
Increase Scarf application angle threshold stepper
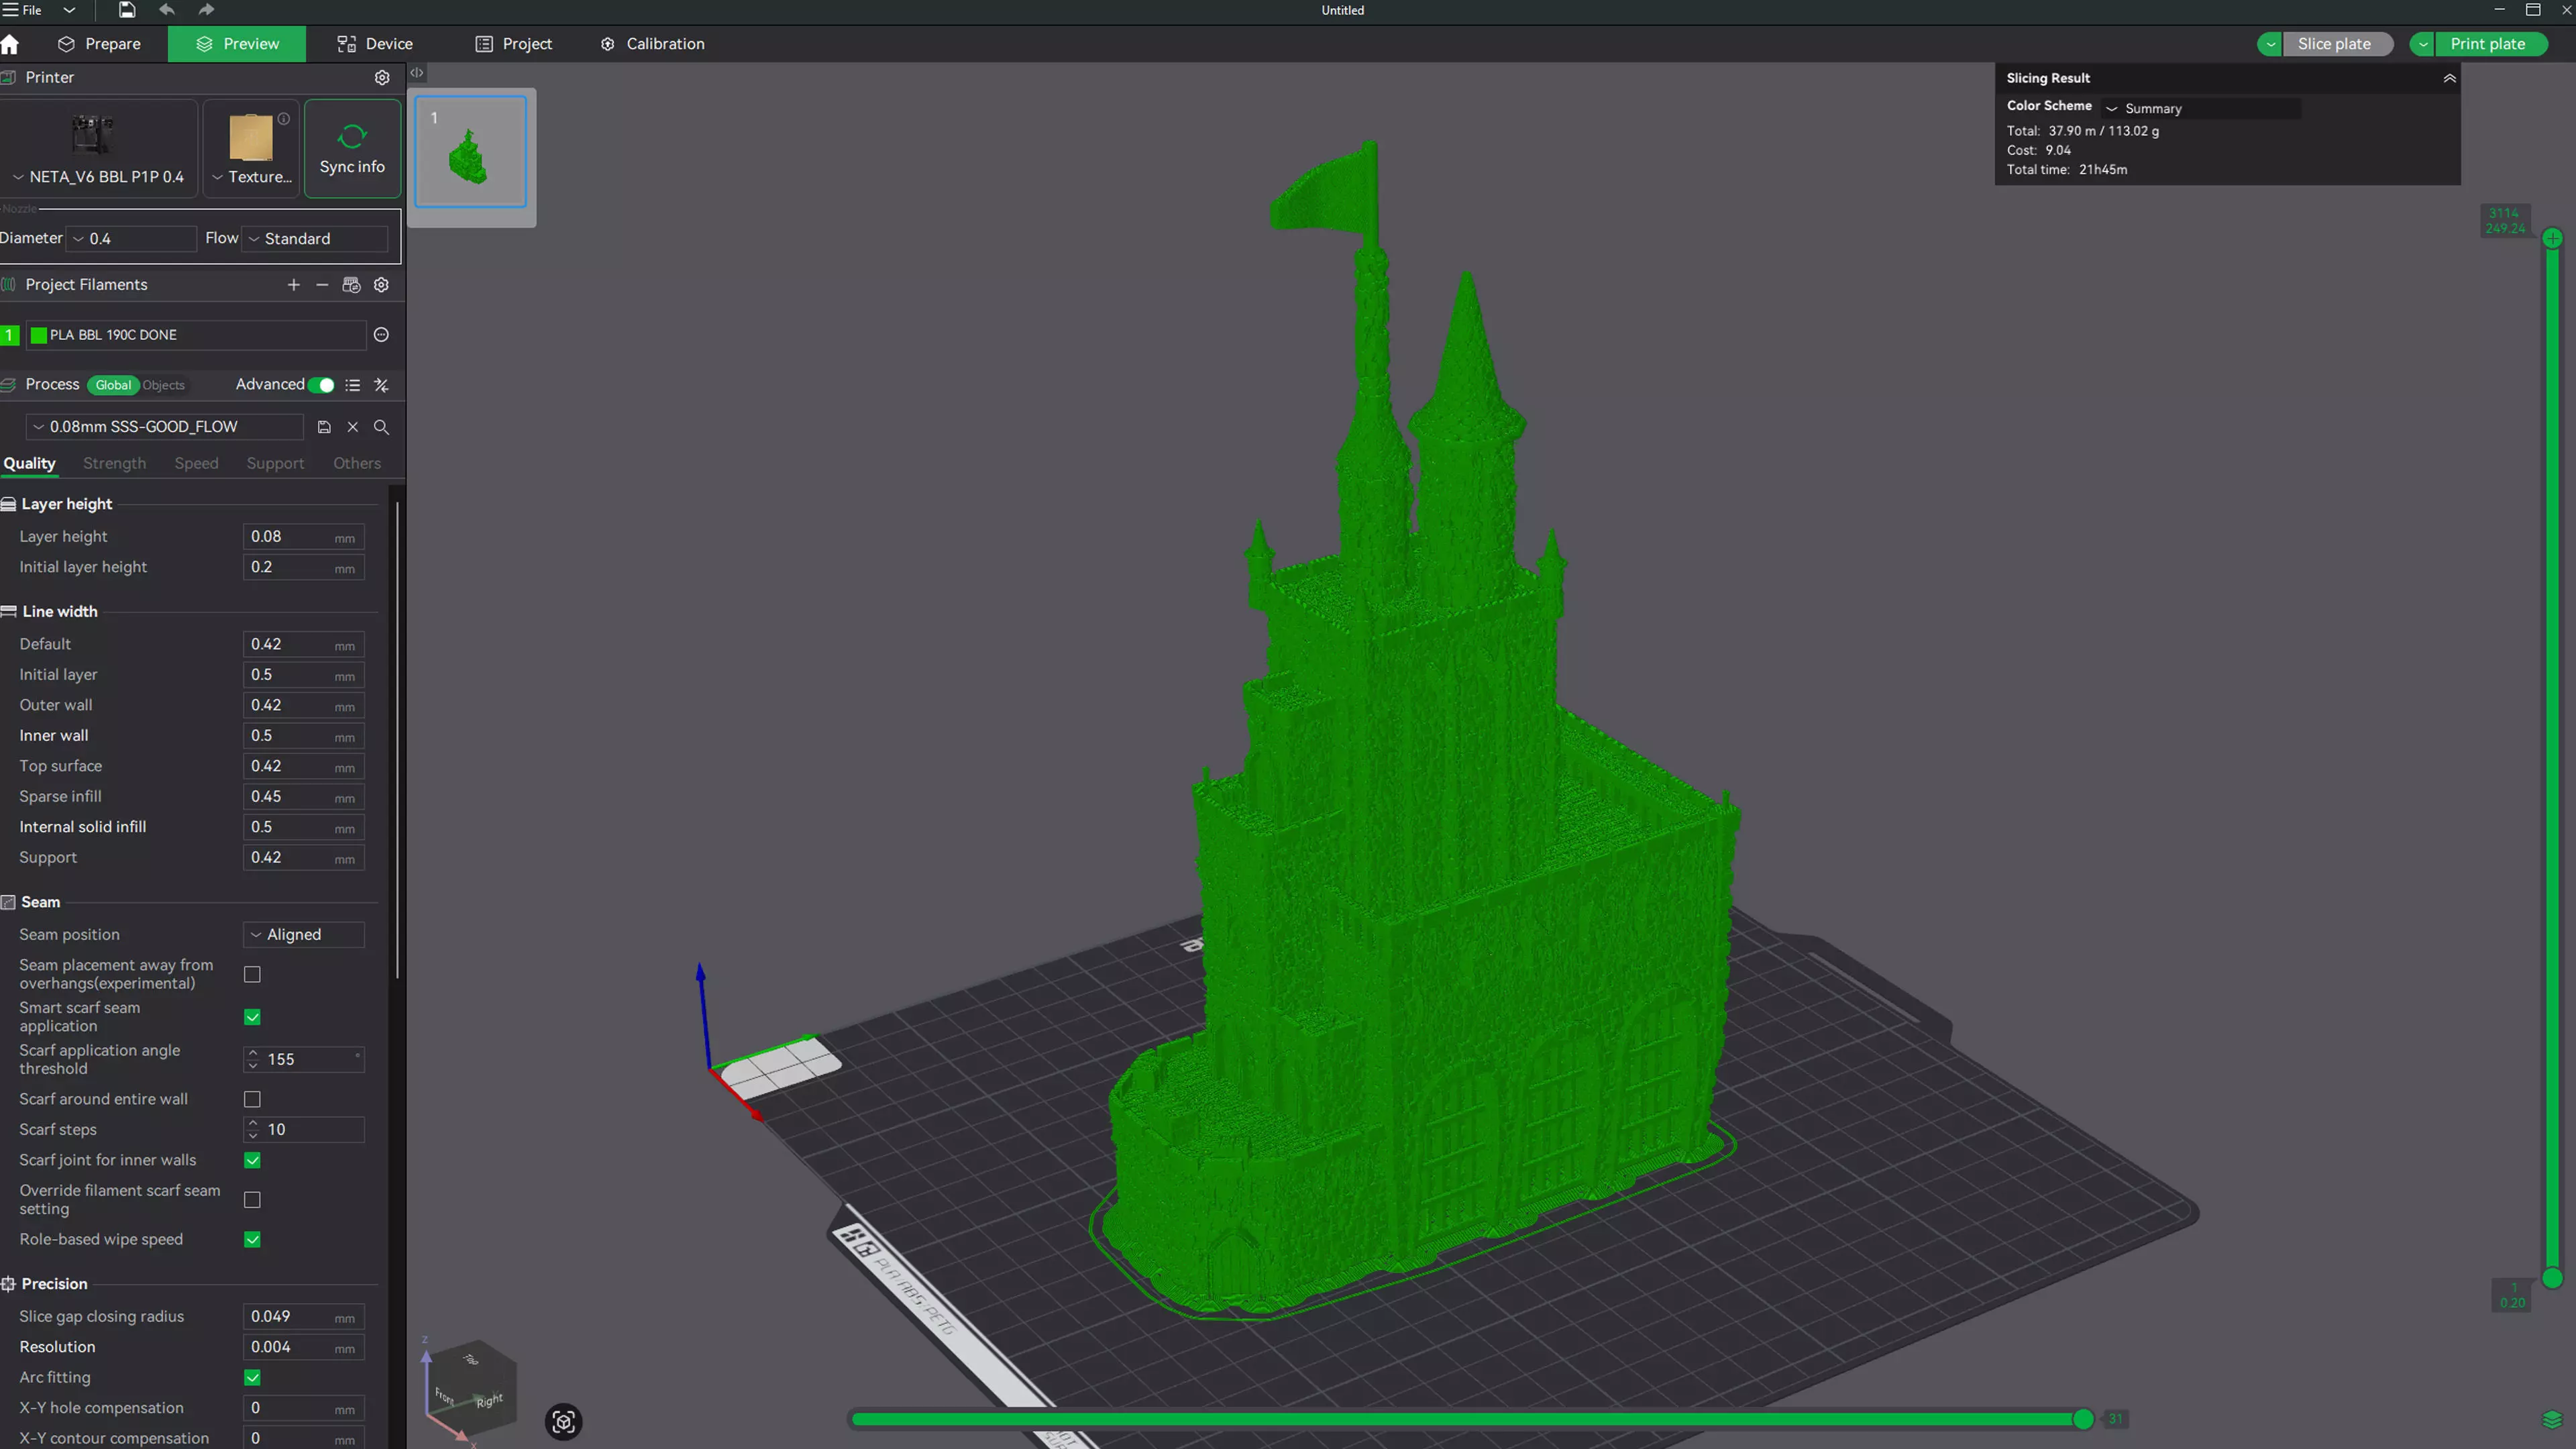[252, 1053]
